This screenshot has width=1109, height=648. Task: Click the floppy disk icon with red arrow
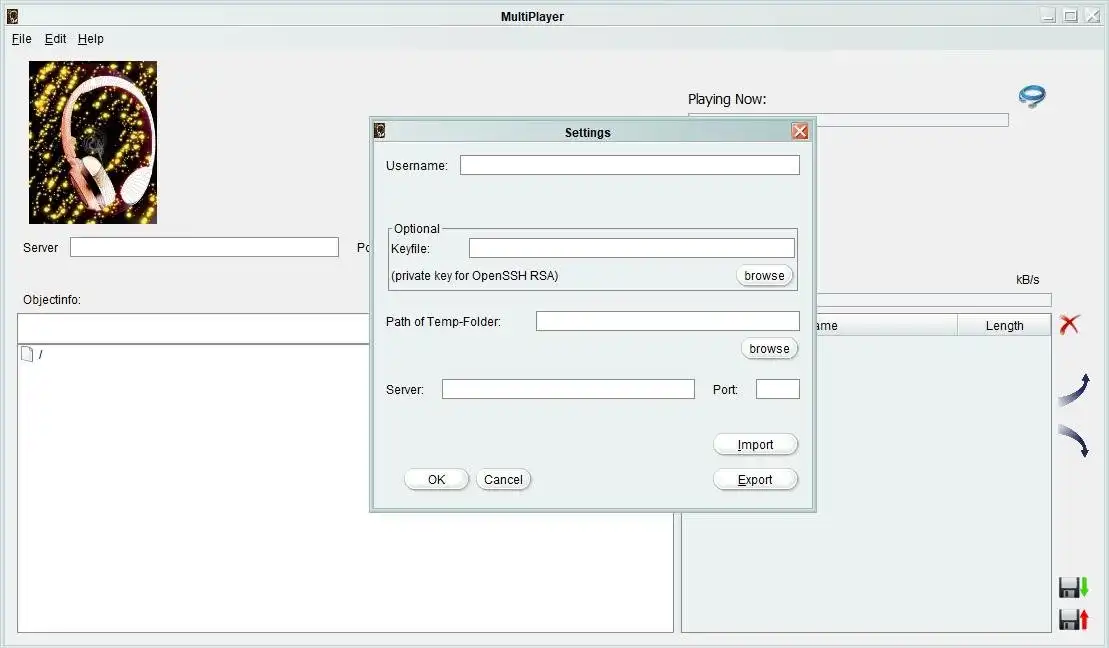click(x=1073, y=619)
